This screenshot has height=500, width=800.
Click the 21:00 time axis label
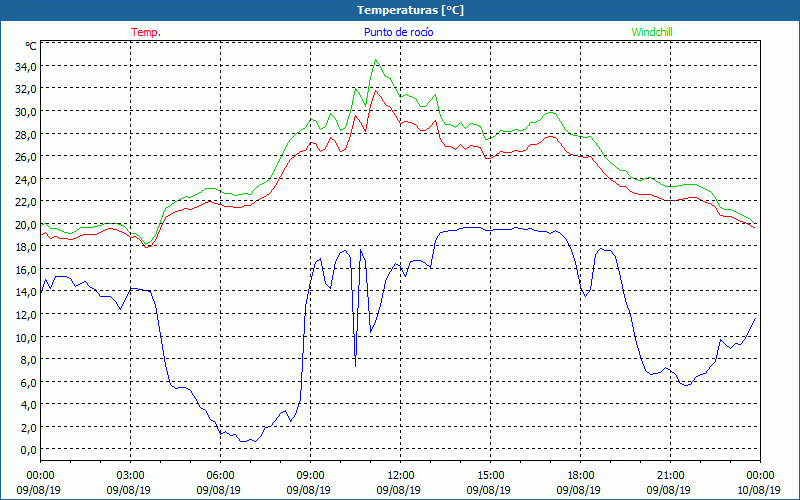coord(670,475)
